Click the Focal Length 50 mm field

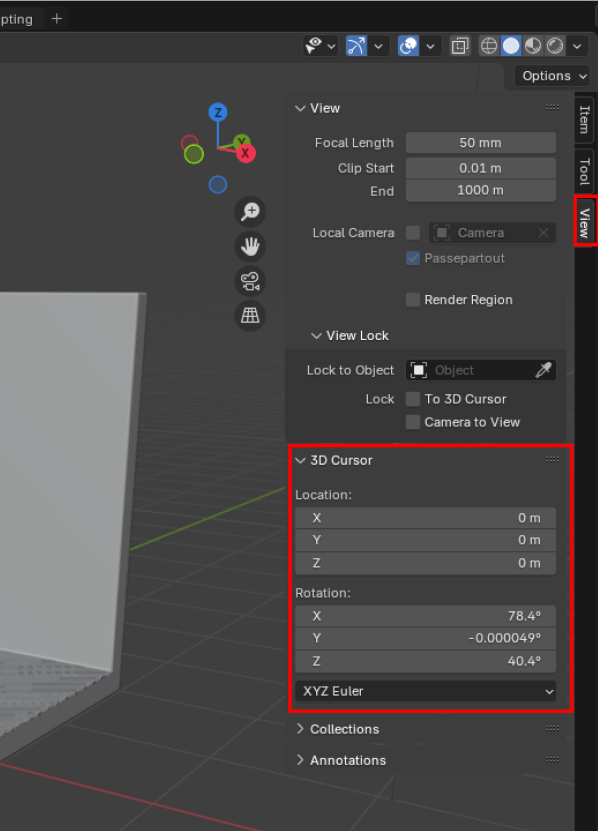481,143
